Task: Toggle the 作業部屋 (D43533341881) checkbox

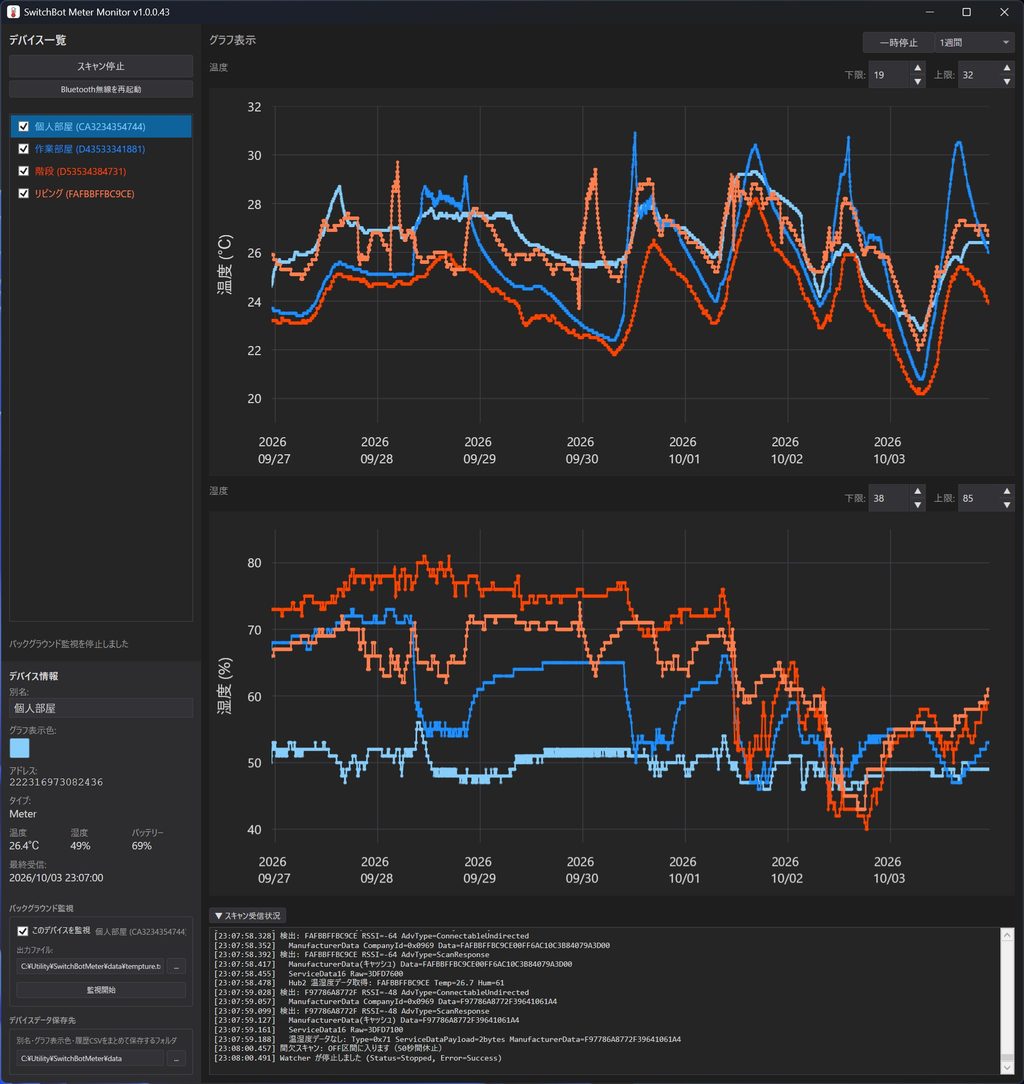Action: coord(24,149)
